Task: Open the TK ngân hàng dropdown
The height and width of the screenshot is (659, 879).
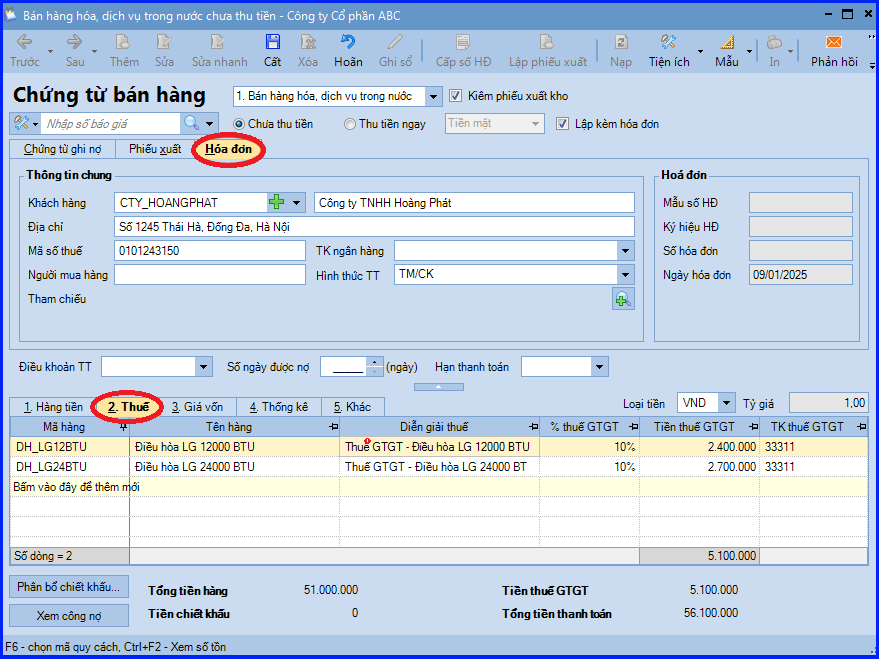Action: click(x=626, y=250)
